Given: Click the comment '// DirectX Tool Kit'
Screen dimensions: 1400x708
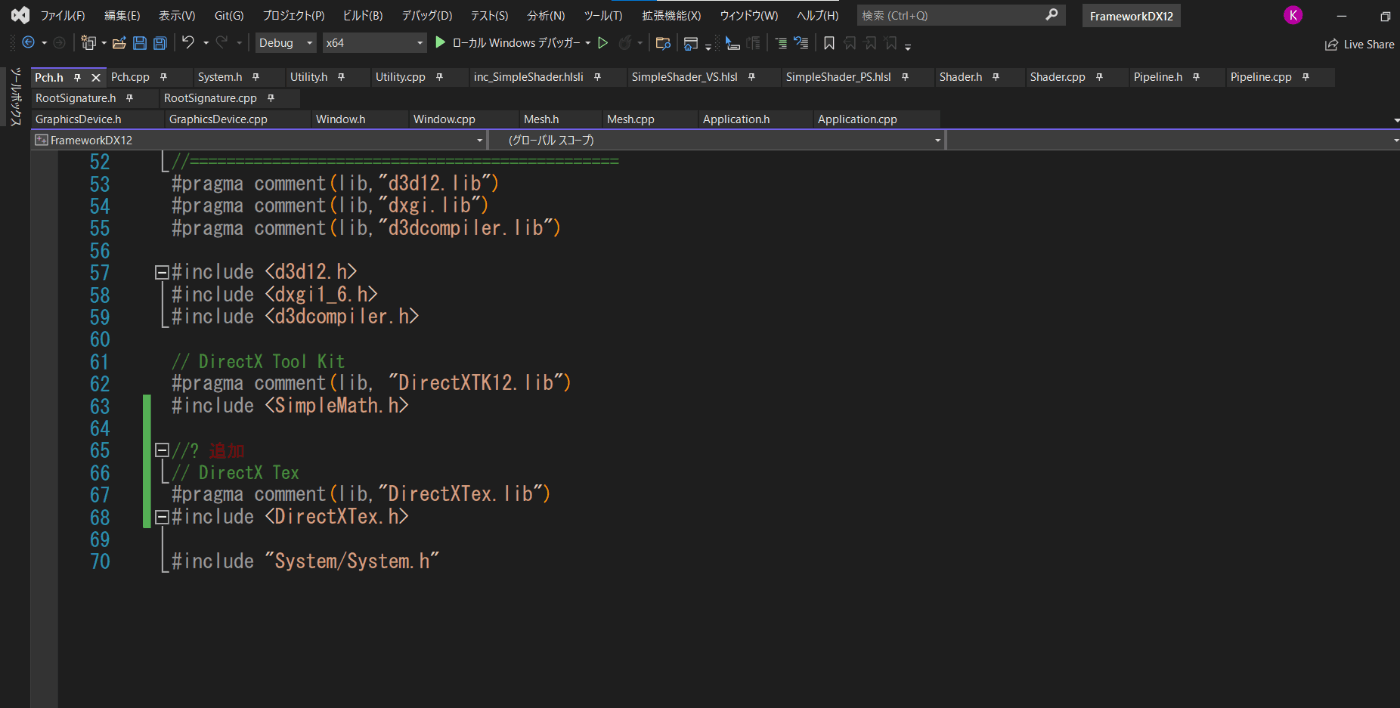Looking at the screenshot, I should coord(258,361).
